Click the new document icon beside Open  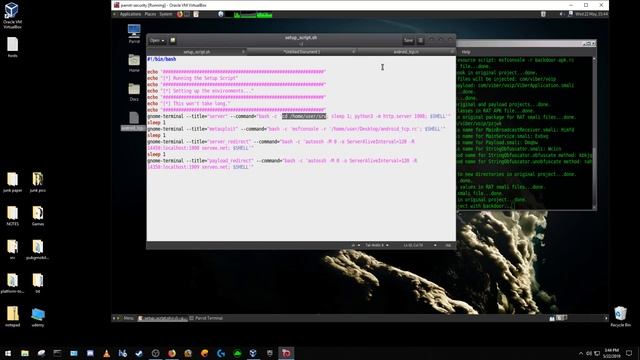173,40
